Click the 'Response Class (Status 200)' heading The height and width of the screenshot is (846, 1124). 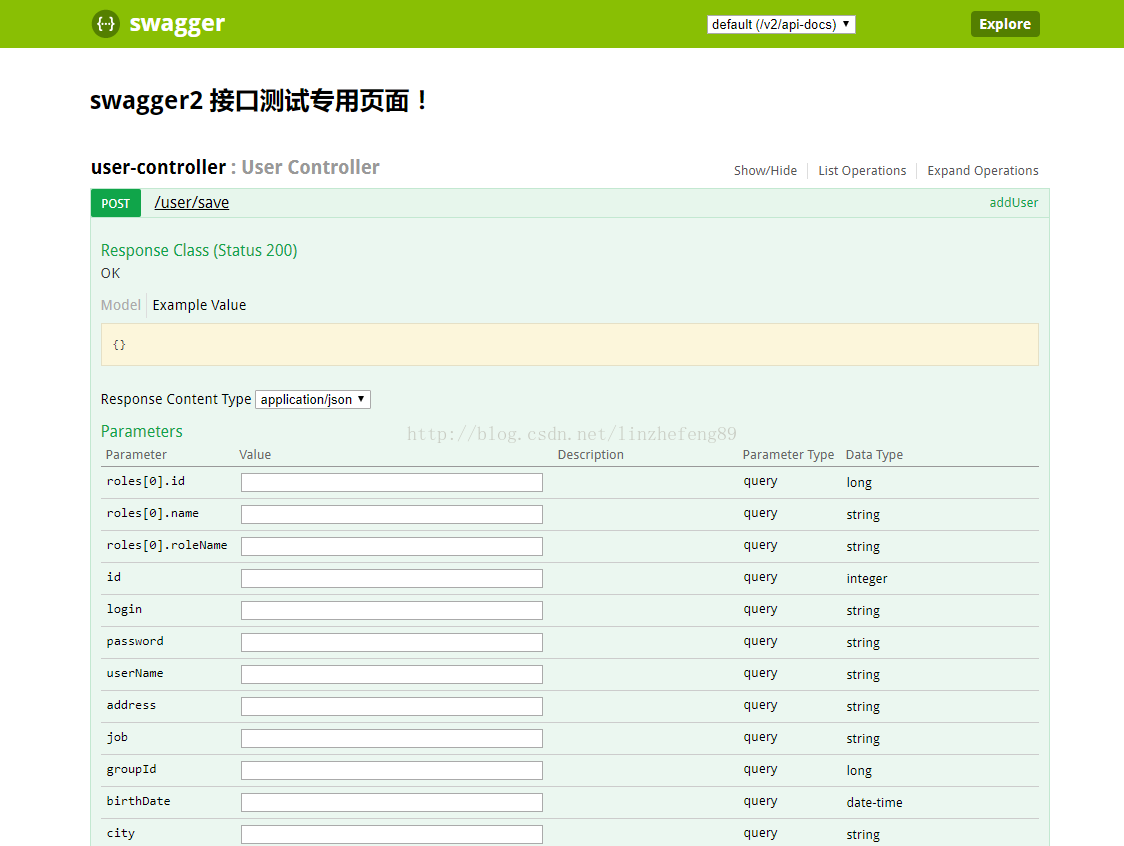pos(199,250)
